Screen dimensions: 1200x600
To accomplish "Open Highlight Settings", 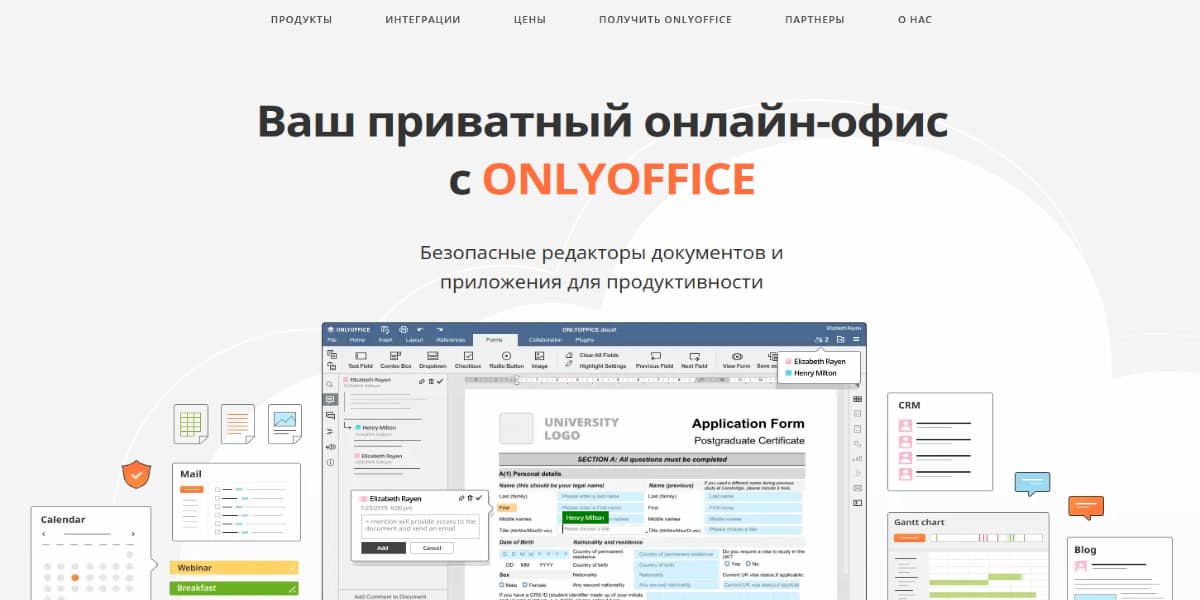I will [x=603, y=364].
